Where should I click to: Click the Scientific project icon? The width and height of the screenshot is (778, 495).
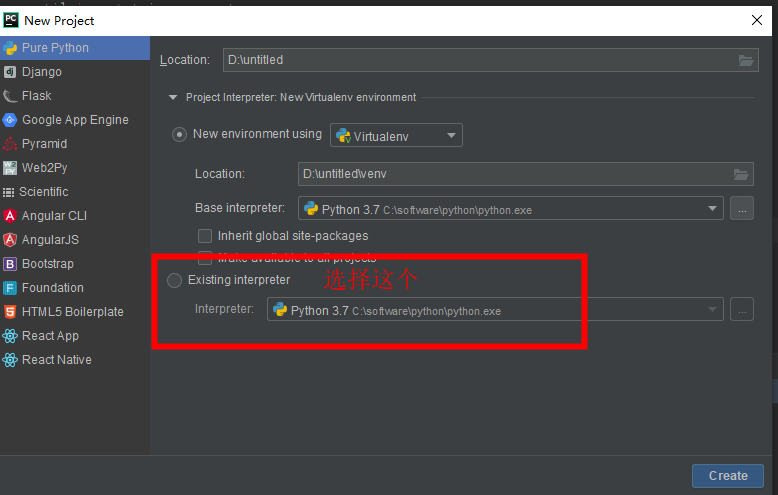8,192
